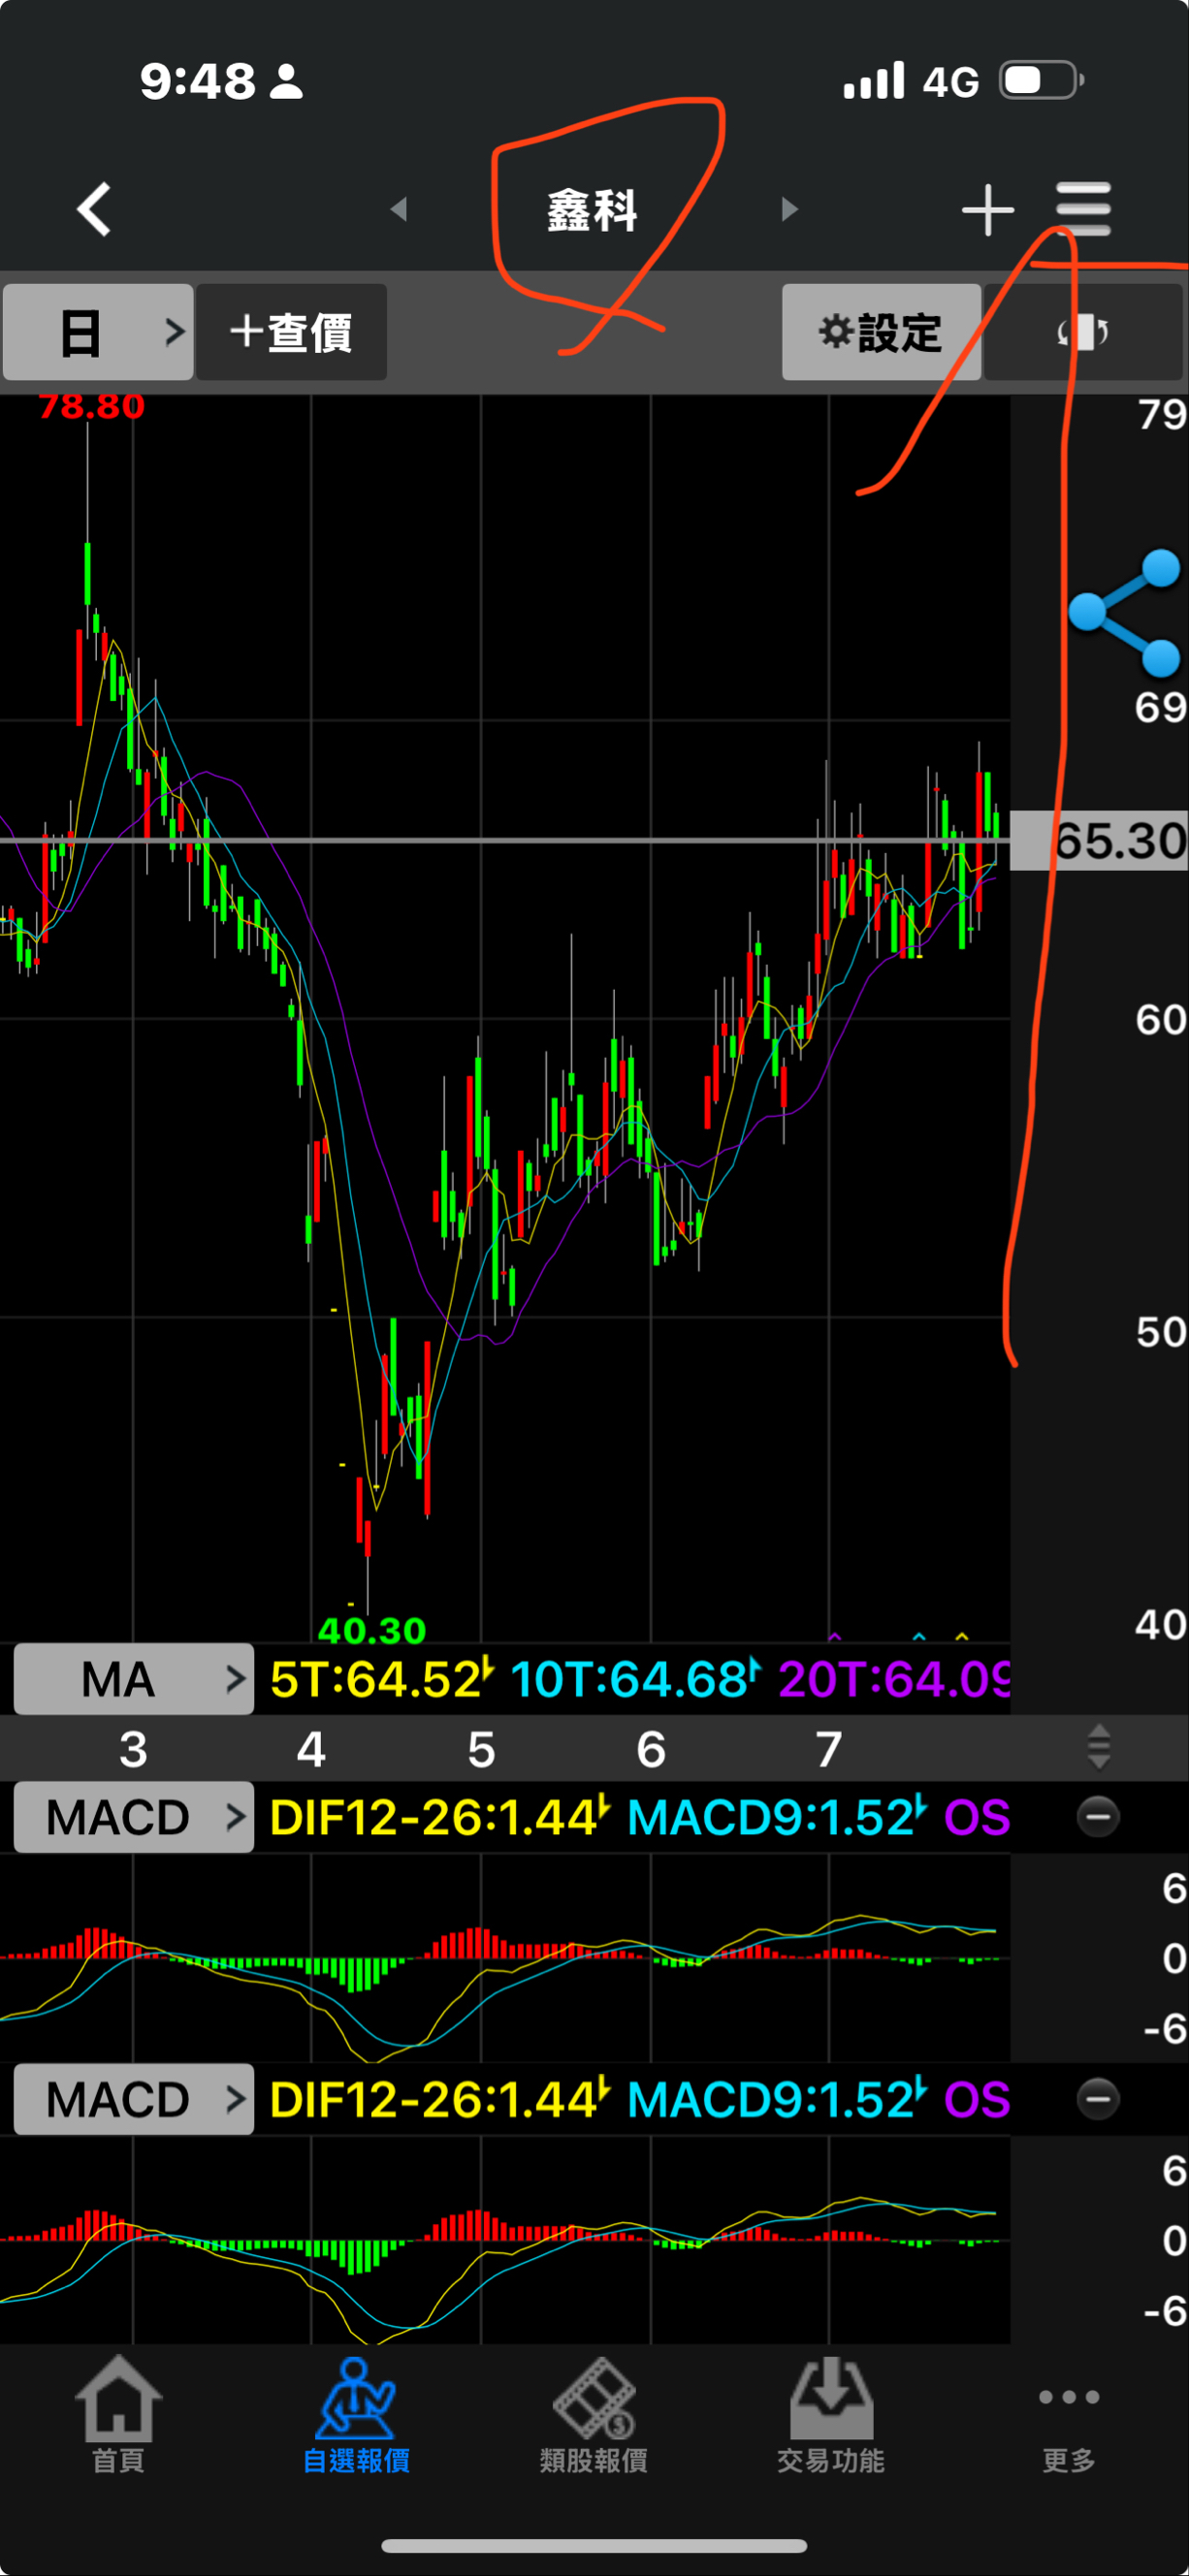Image resolution: width=1189 pixels, height=2576 pixels.
Task: Open the MA indicator dropdown
Action: [133, 1679]
